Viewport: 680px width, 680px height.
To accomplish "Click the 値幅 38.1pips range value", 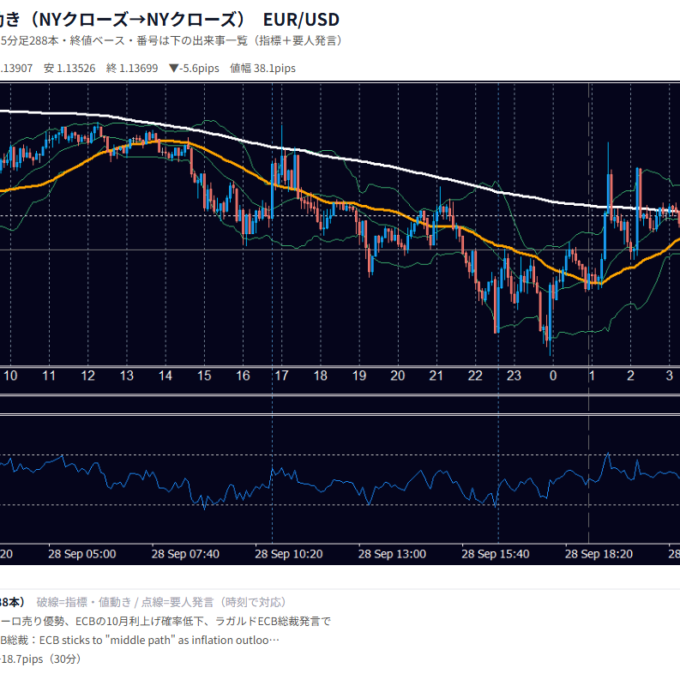I will pos(263,68).
